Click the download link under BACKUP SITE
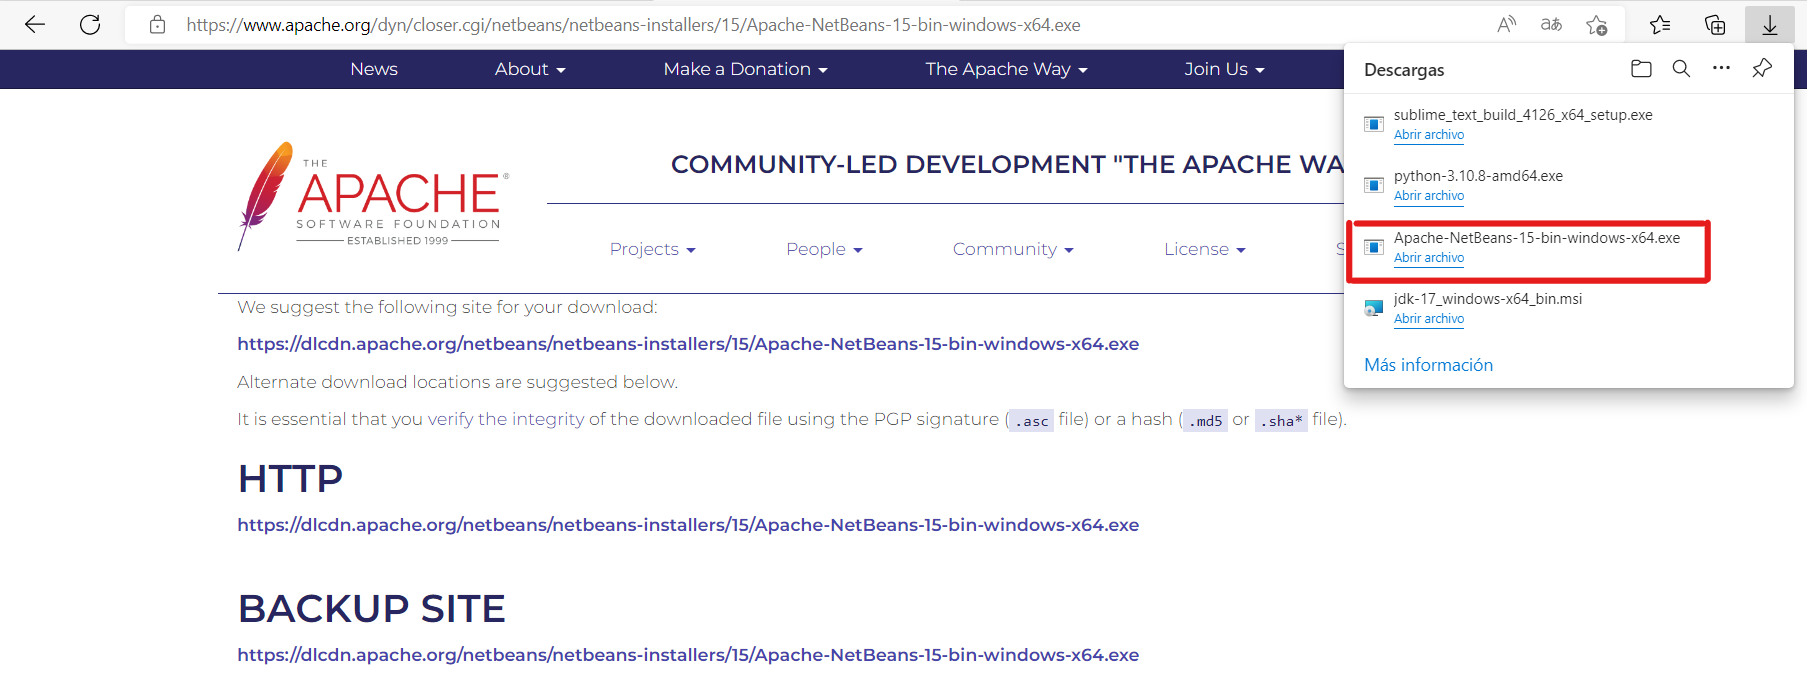Viewport: 1807px width, 690px height. 688,655
